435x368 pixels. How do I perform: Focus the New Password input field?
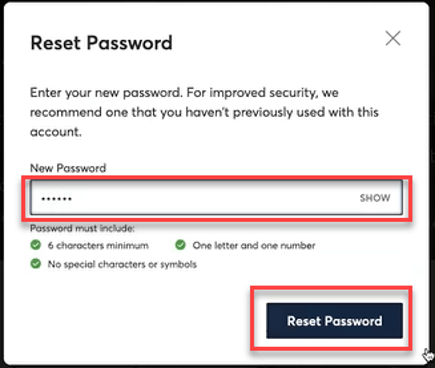point(216,198)
